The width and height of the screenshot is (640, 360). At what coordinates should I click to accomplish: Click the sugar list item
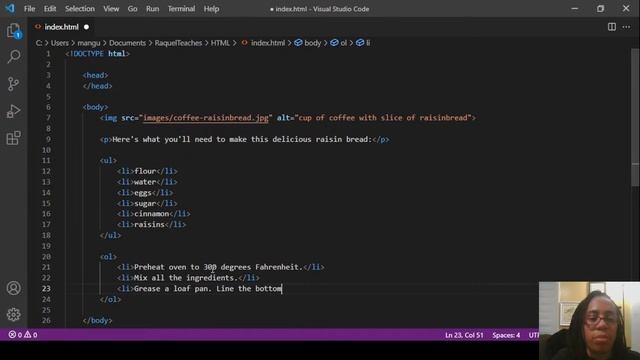[x=147, y=203]
